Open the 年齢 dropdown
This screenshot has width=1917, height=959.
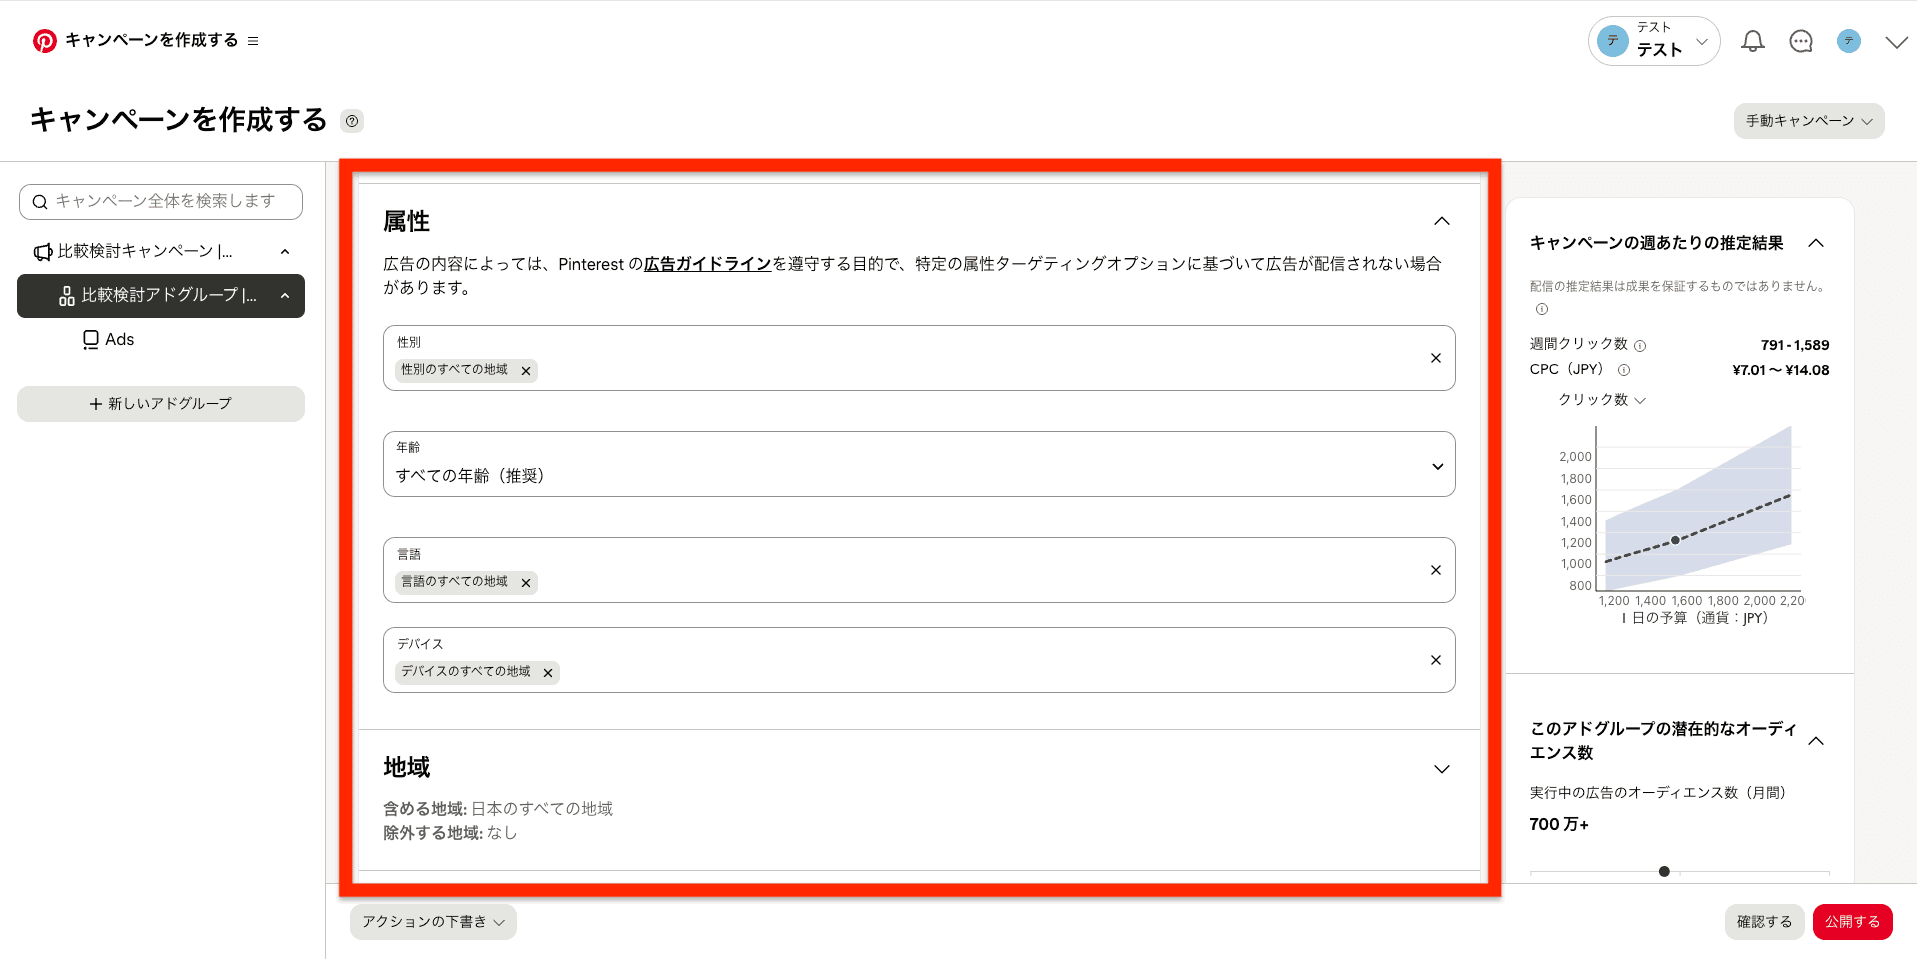919,464
